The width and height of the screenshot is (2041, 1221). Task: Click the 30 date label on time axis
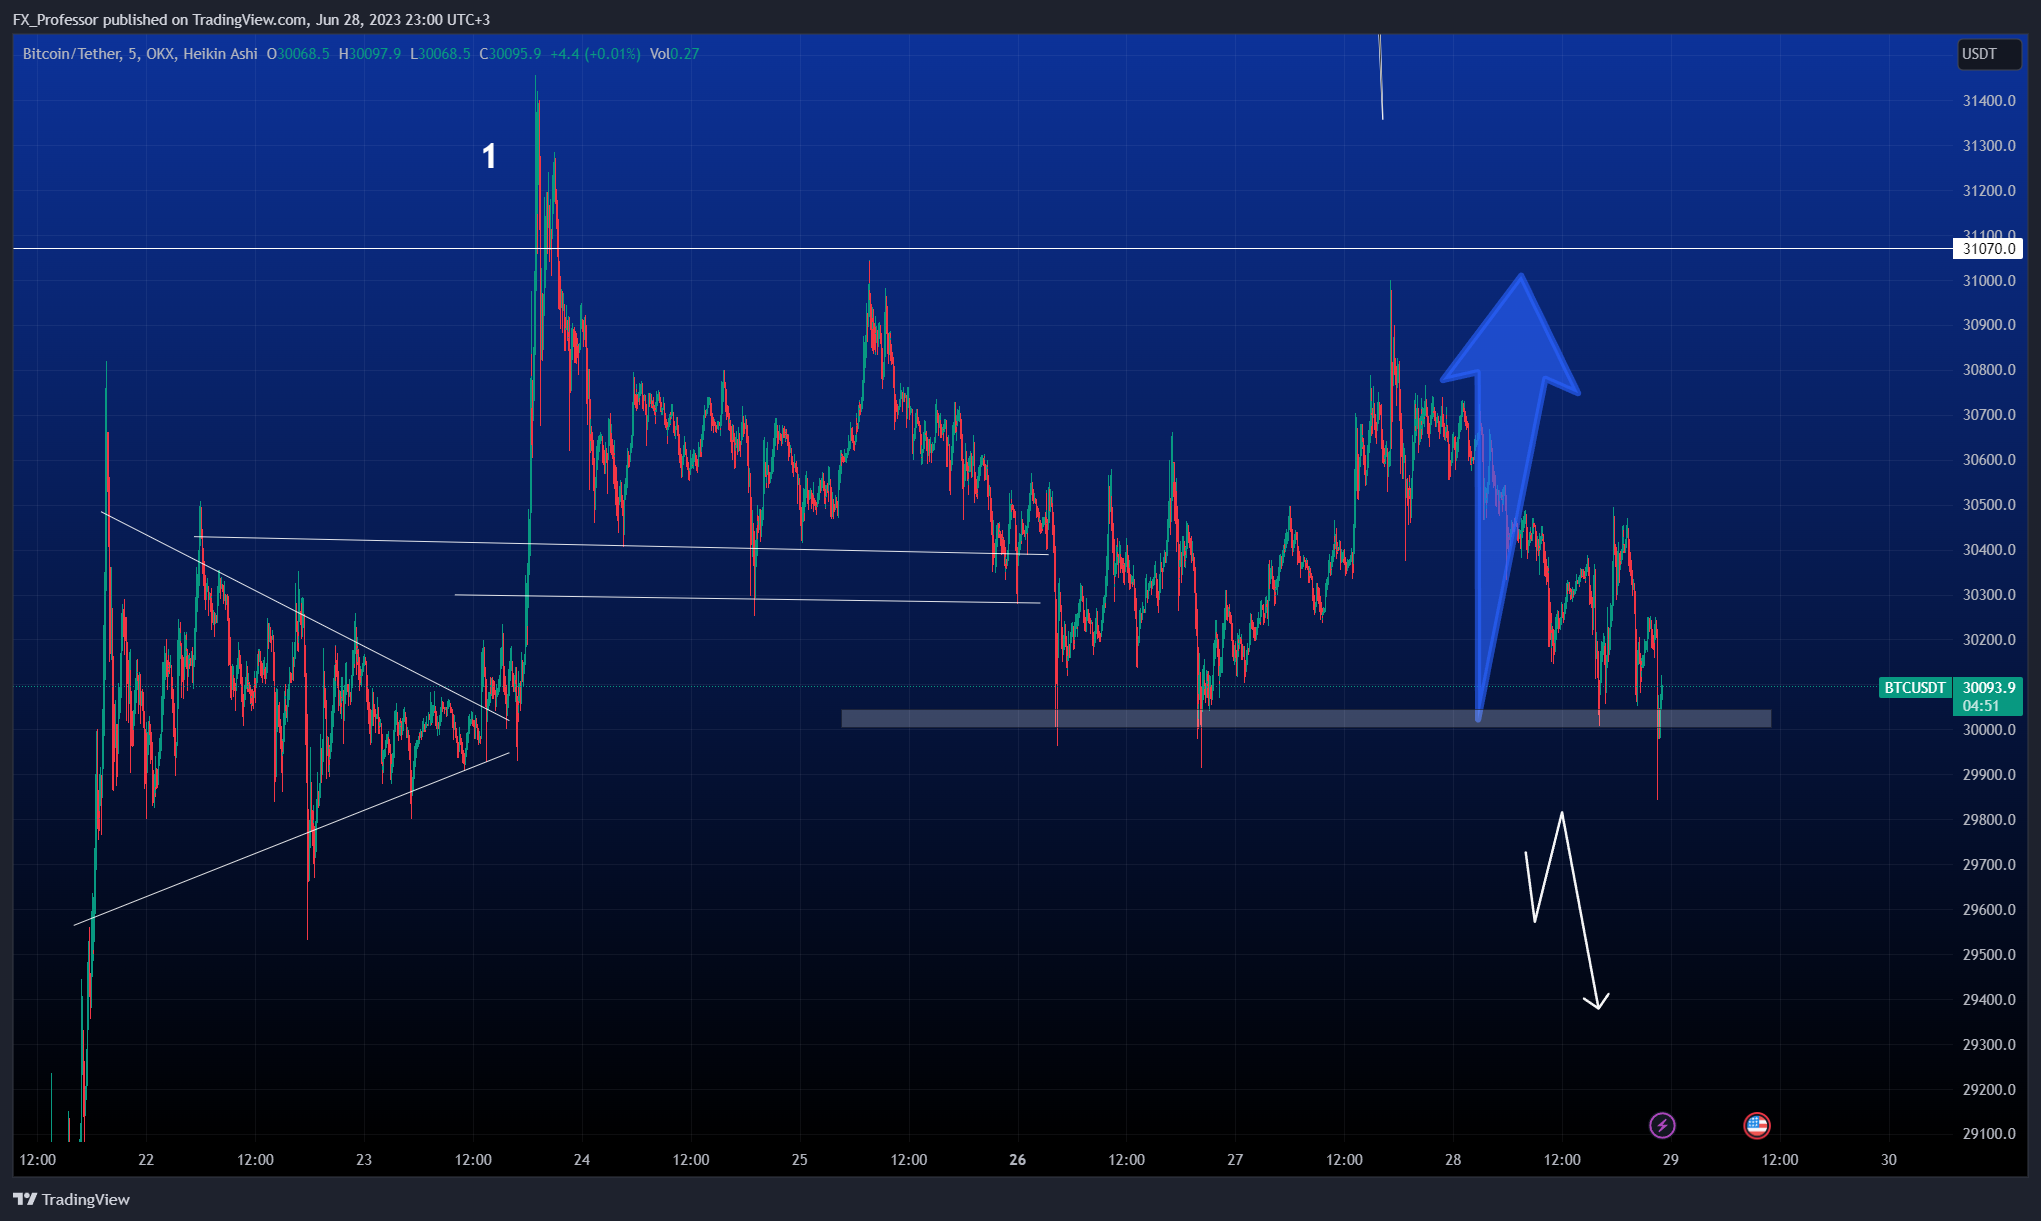(x=1888, y=1160)
